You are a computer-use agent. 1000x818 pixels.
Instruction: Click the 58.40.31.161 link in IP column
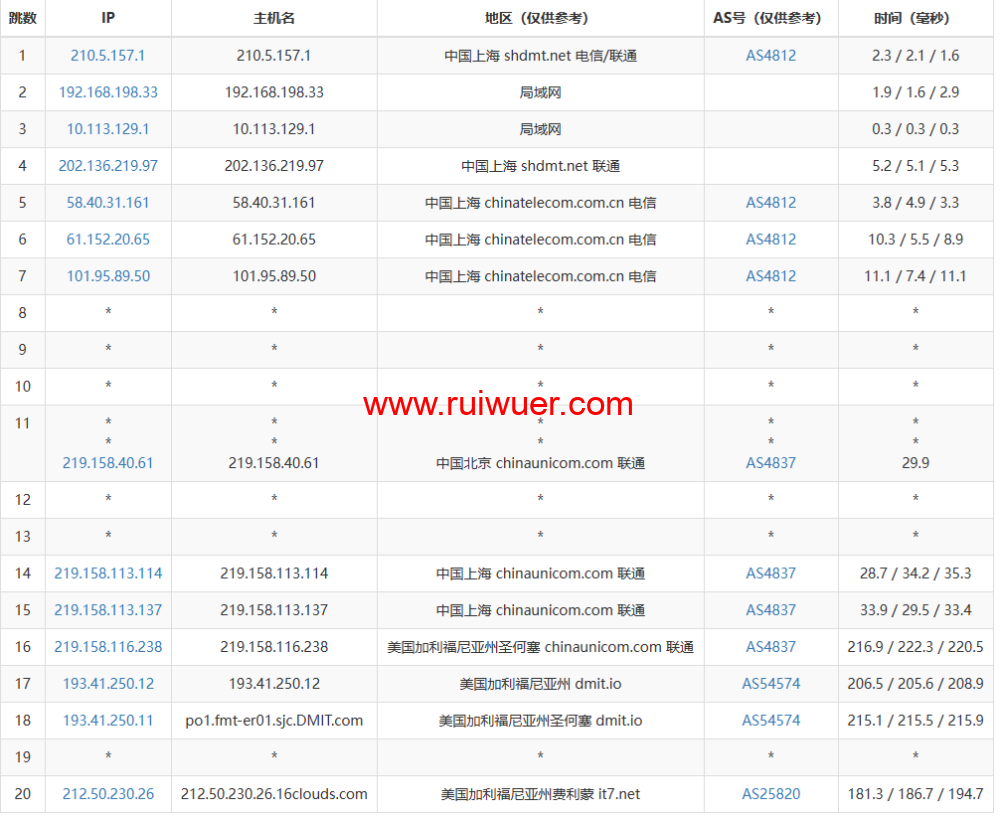108,203
